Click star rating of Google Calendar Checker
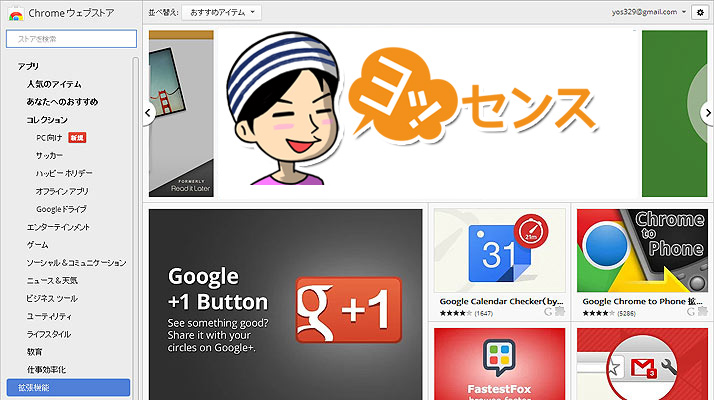Screen dimensions: 714x400 [456, 313]
